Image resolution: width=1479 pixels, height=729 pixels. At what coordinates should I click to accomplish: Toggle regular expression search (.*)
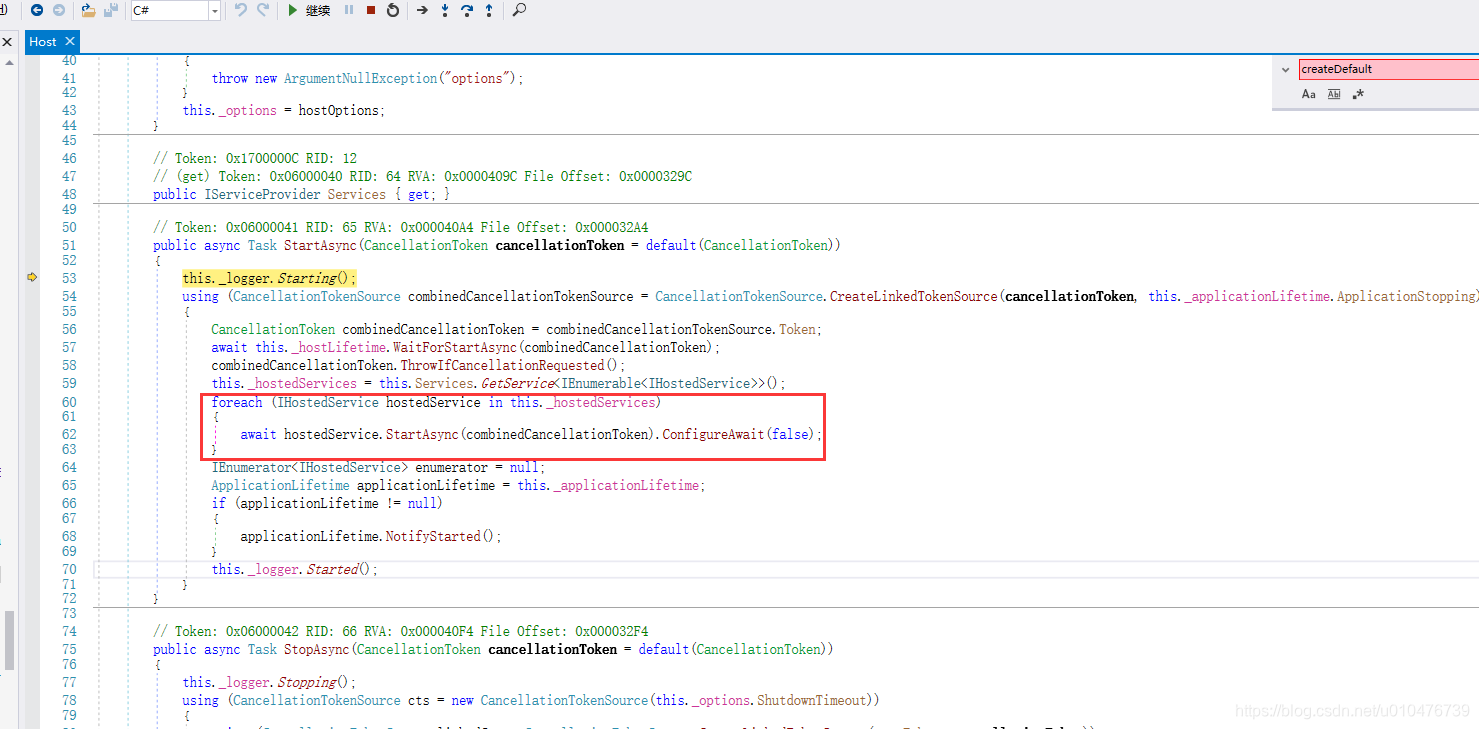coord(1358,94)
